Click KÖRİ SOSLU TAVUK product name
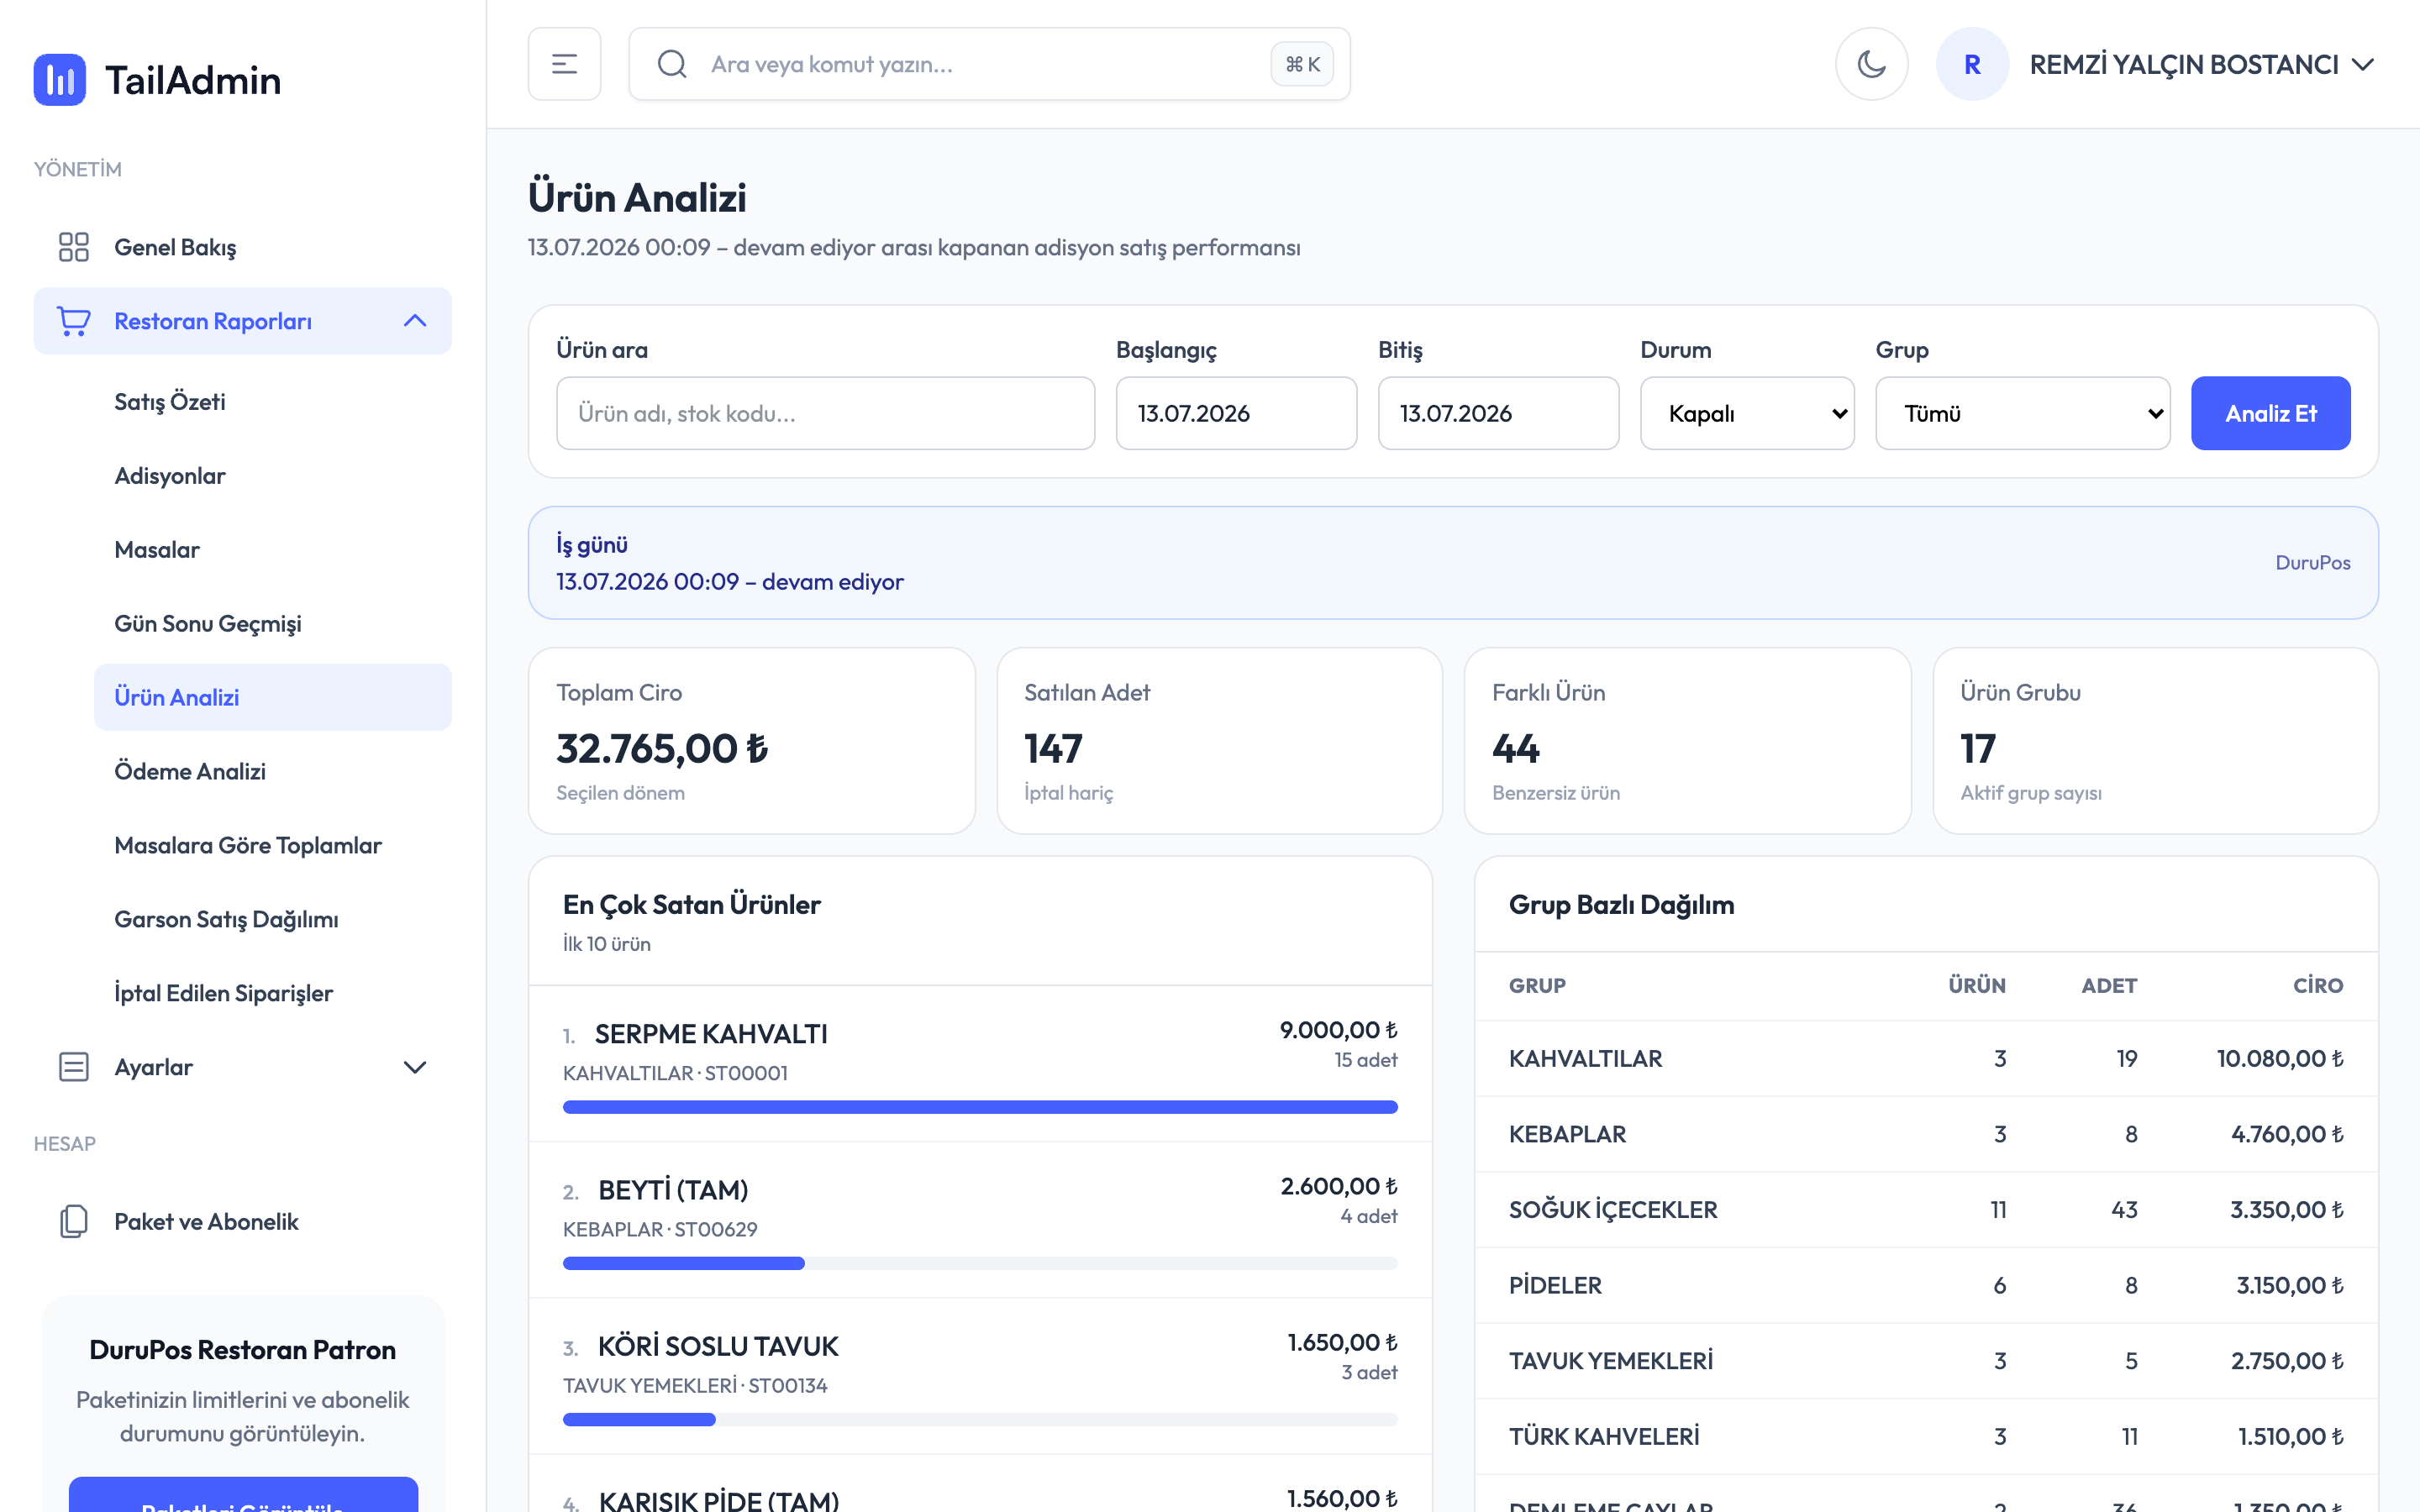 click(x=718, y=1346)
